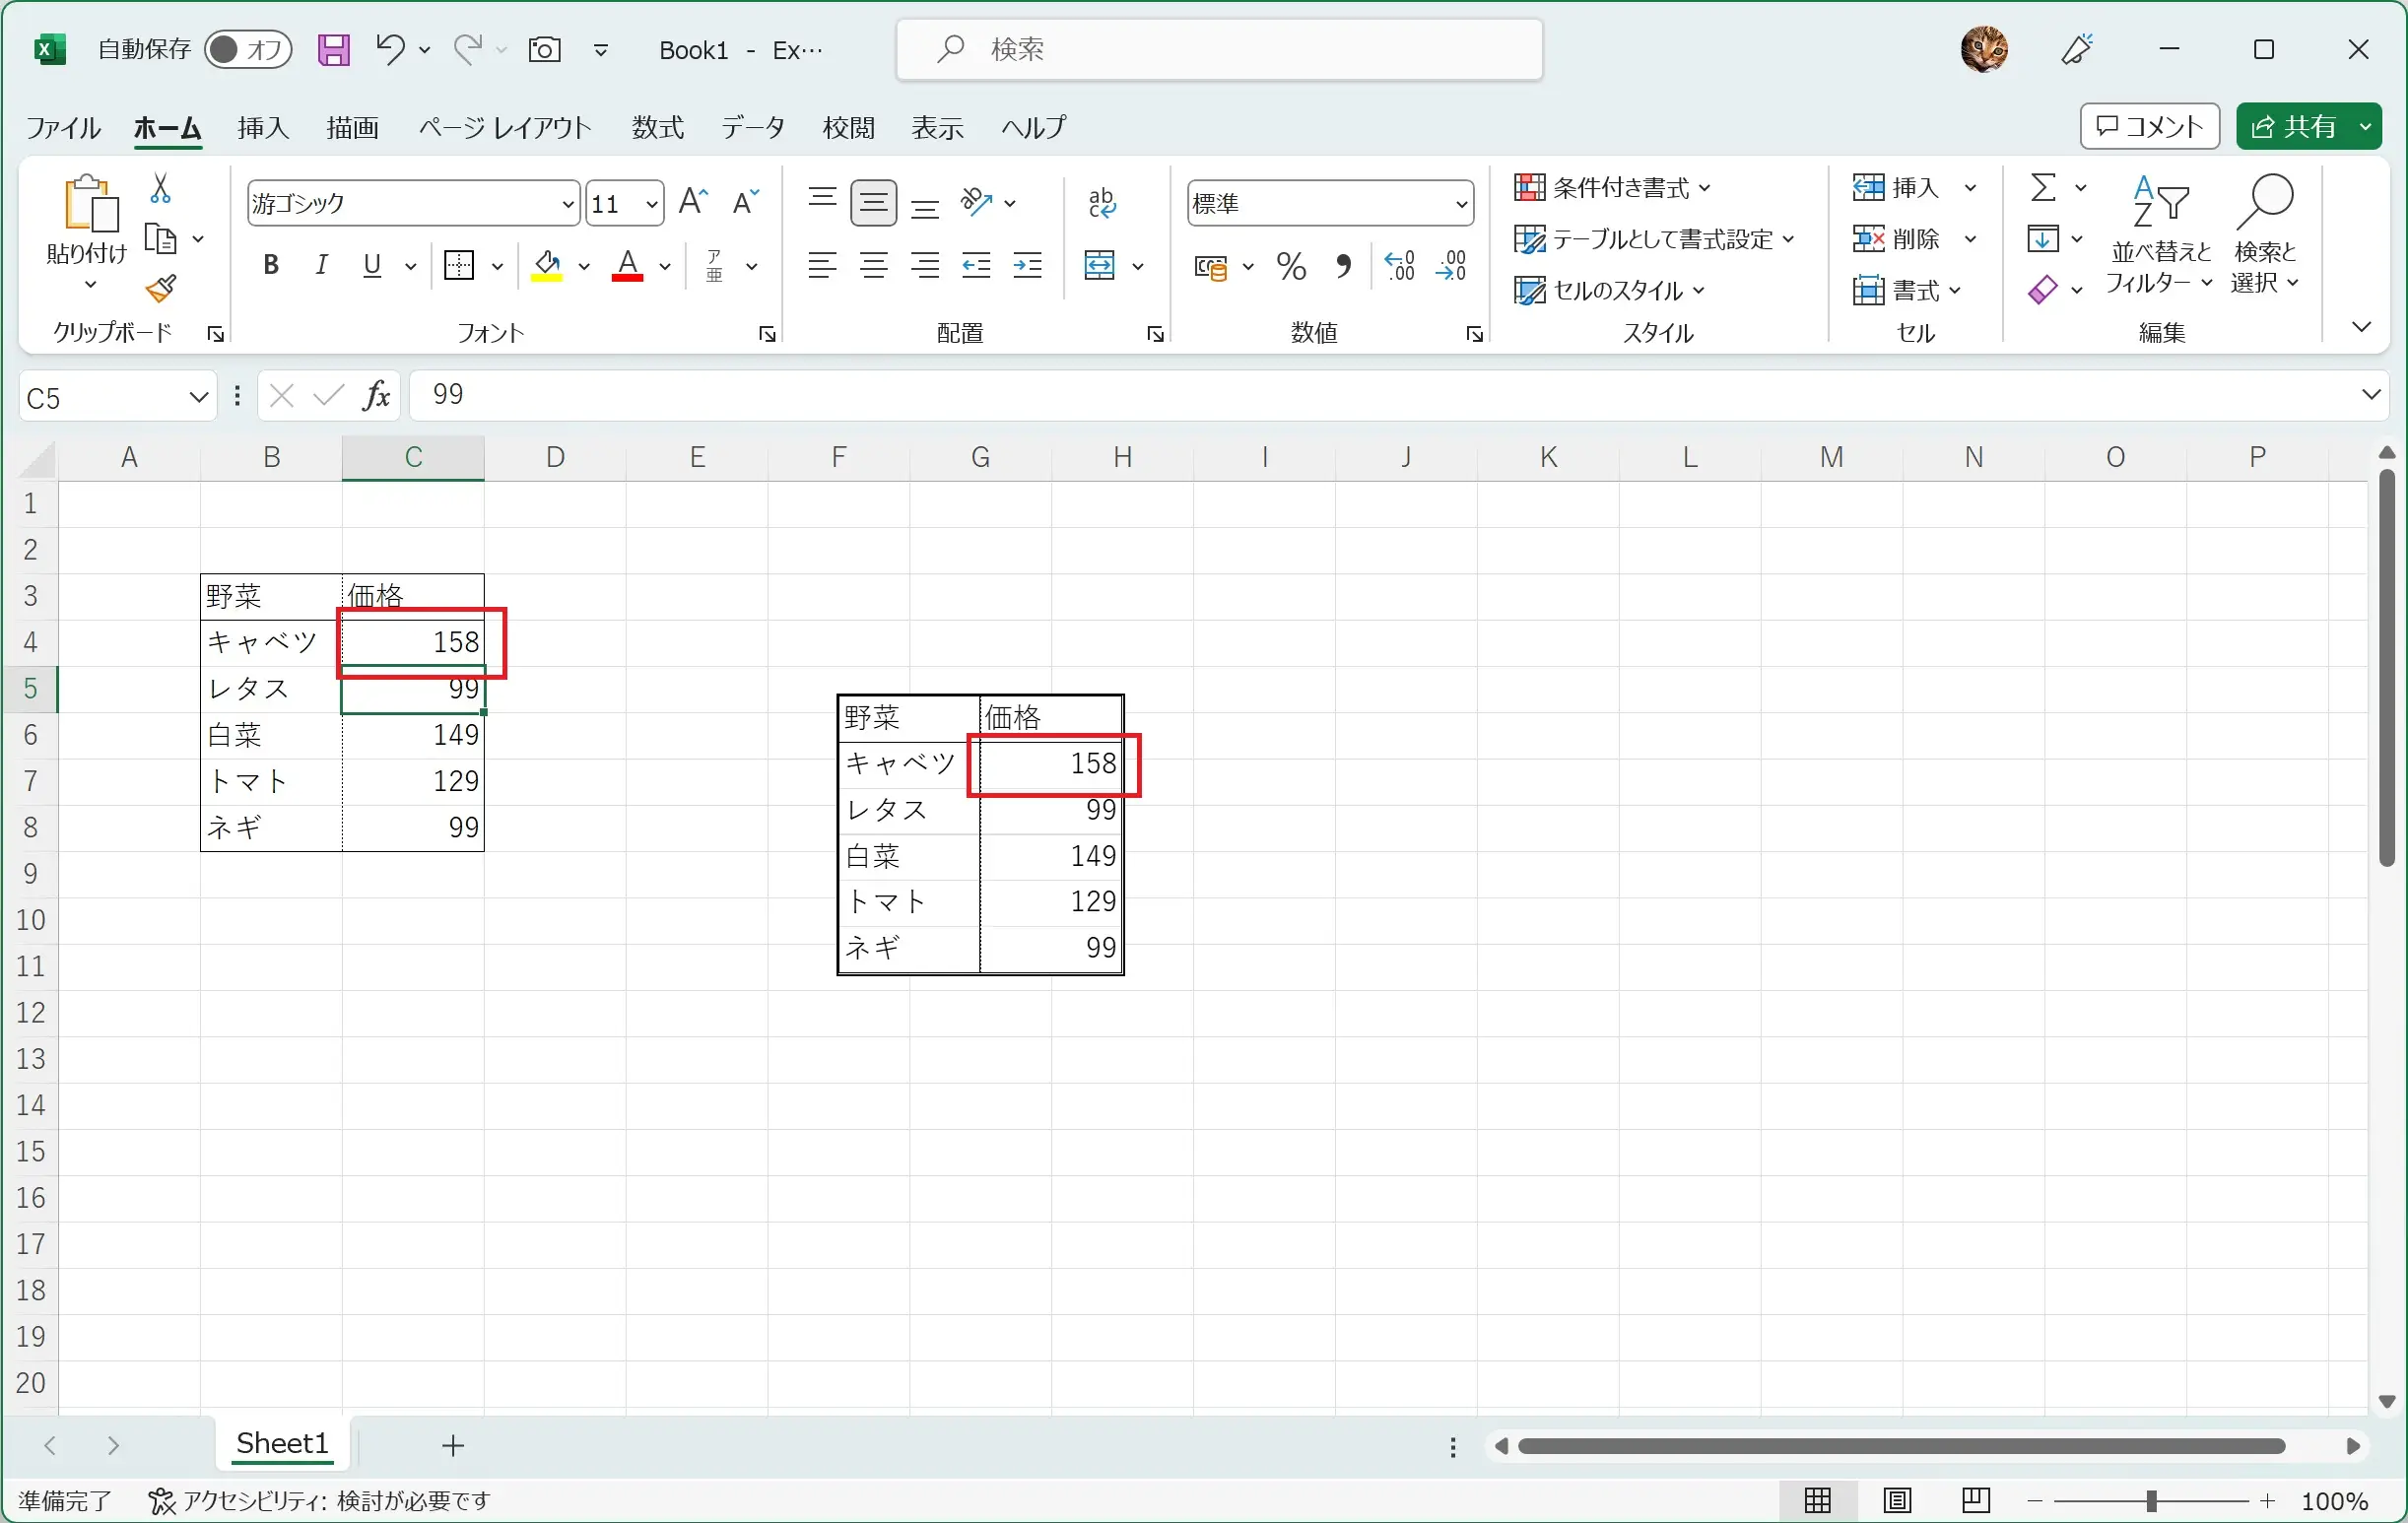Viewport: 2408px width, 1523px height.
Task: Click the コメント button
Action: coord(2150,126)
